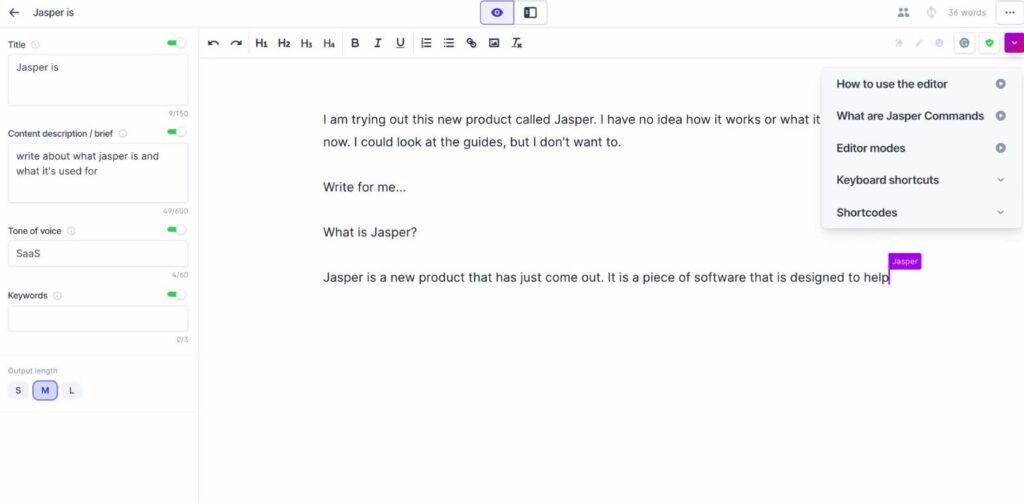1024x503 pixels.
Task: Open the collaborators people icon
Action: pyautogui.click(x=903, y=12)
